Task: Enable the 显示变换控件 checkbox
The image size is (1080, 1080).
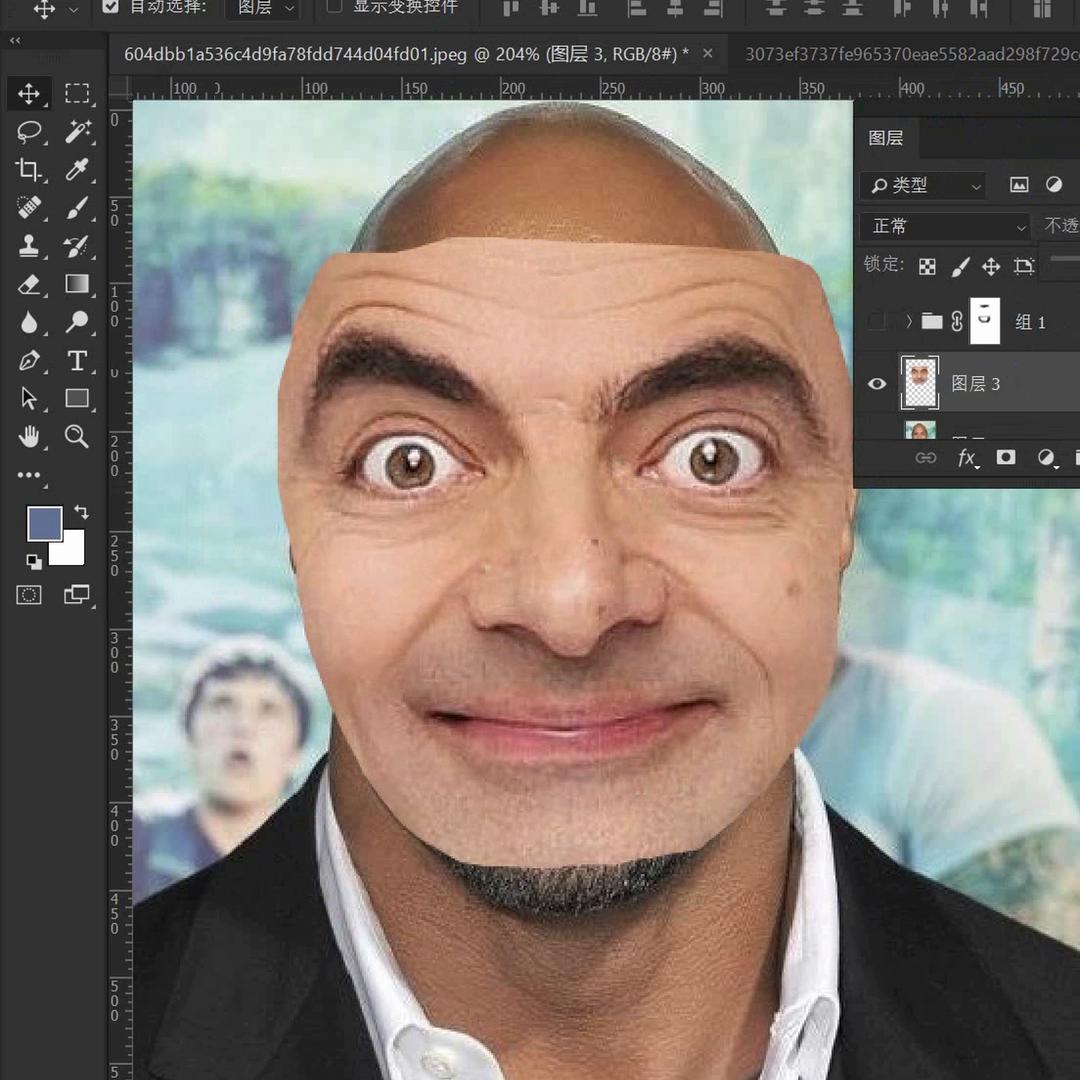Action: click(334, 8)
